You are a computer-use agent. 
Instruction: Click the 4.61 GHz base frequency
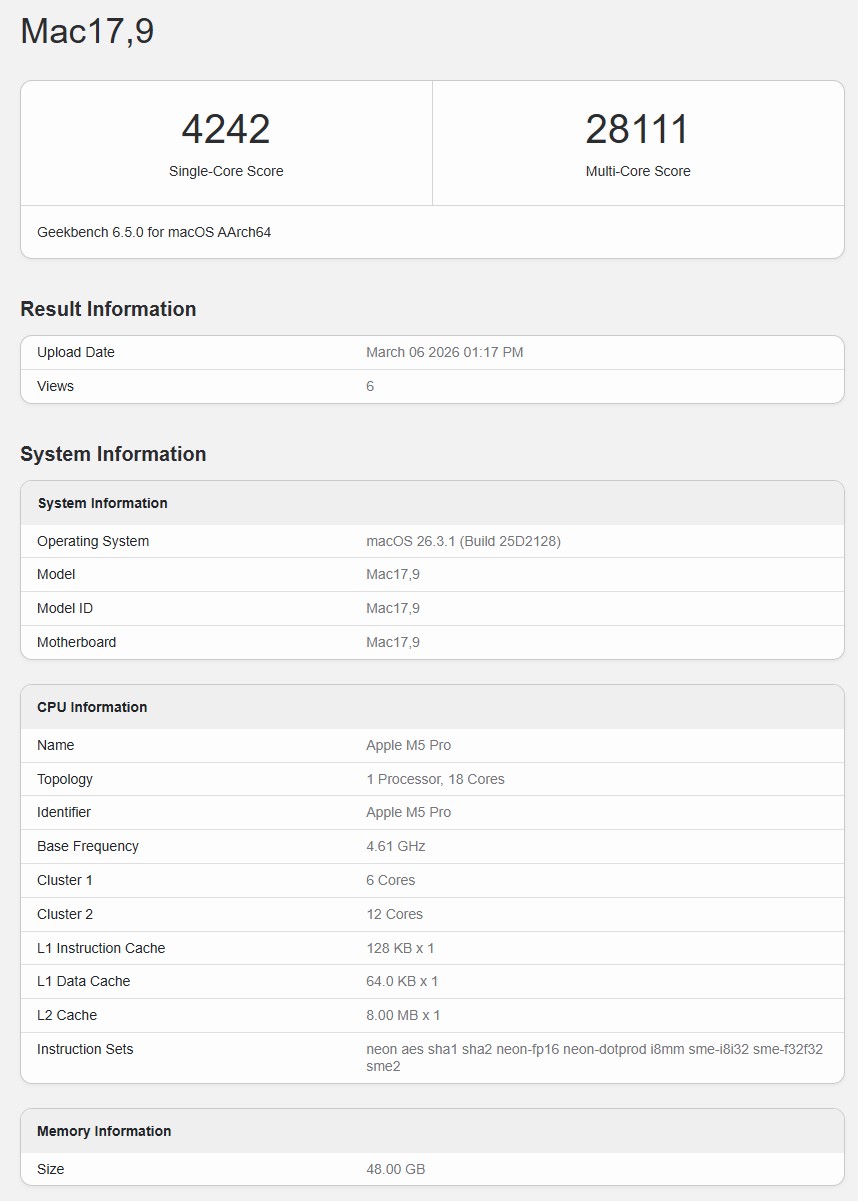(396, 846)
